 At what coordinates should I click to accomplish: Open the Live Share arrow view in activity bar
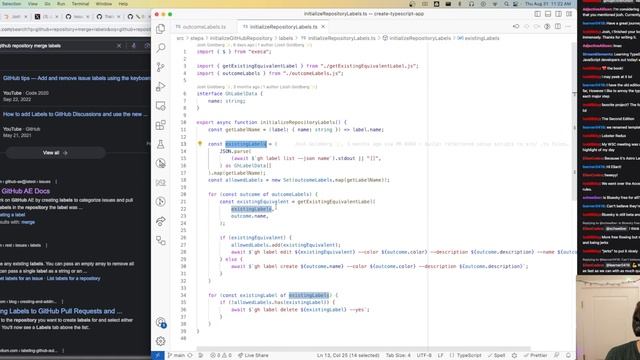160,221
